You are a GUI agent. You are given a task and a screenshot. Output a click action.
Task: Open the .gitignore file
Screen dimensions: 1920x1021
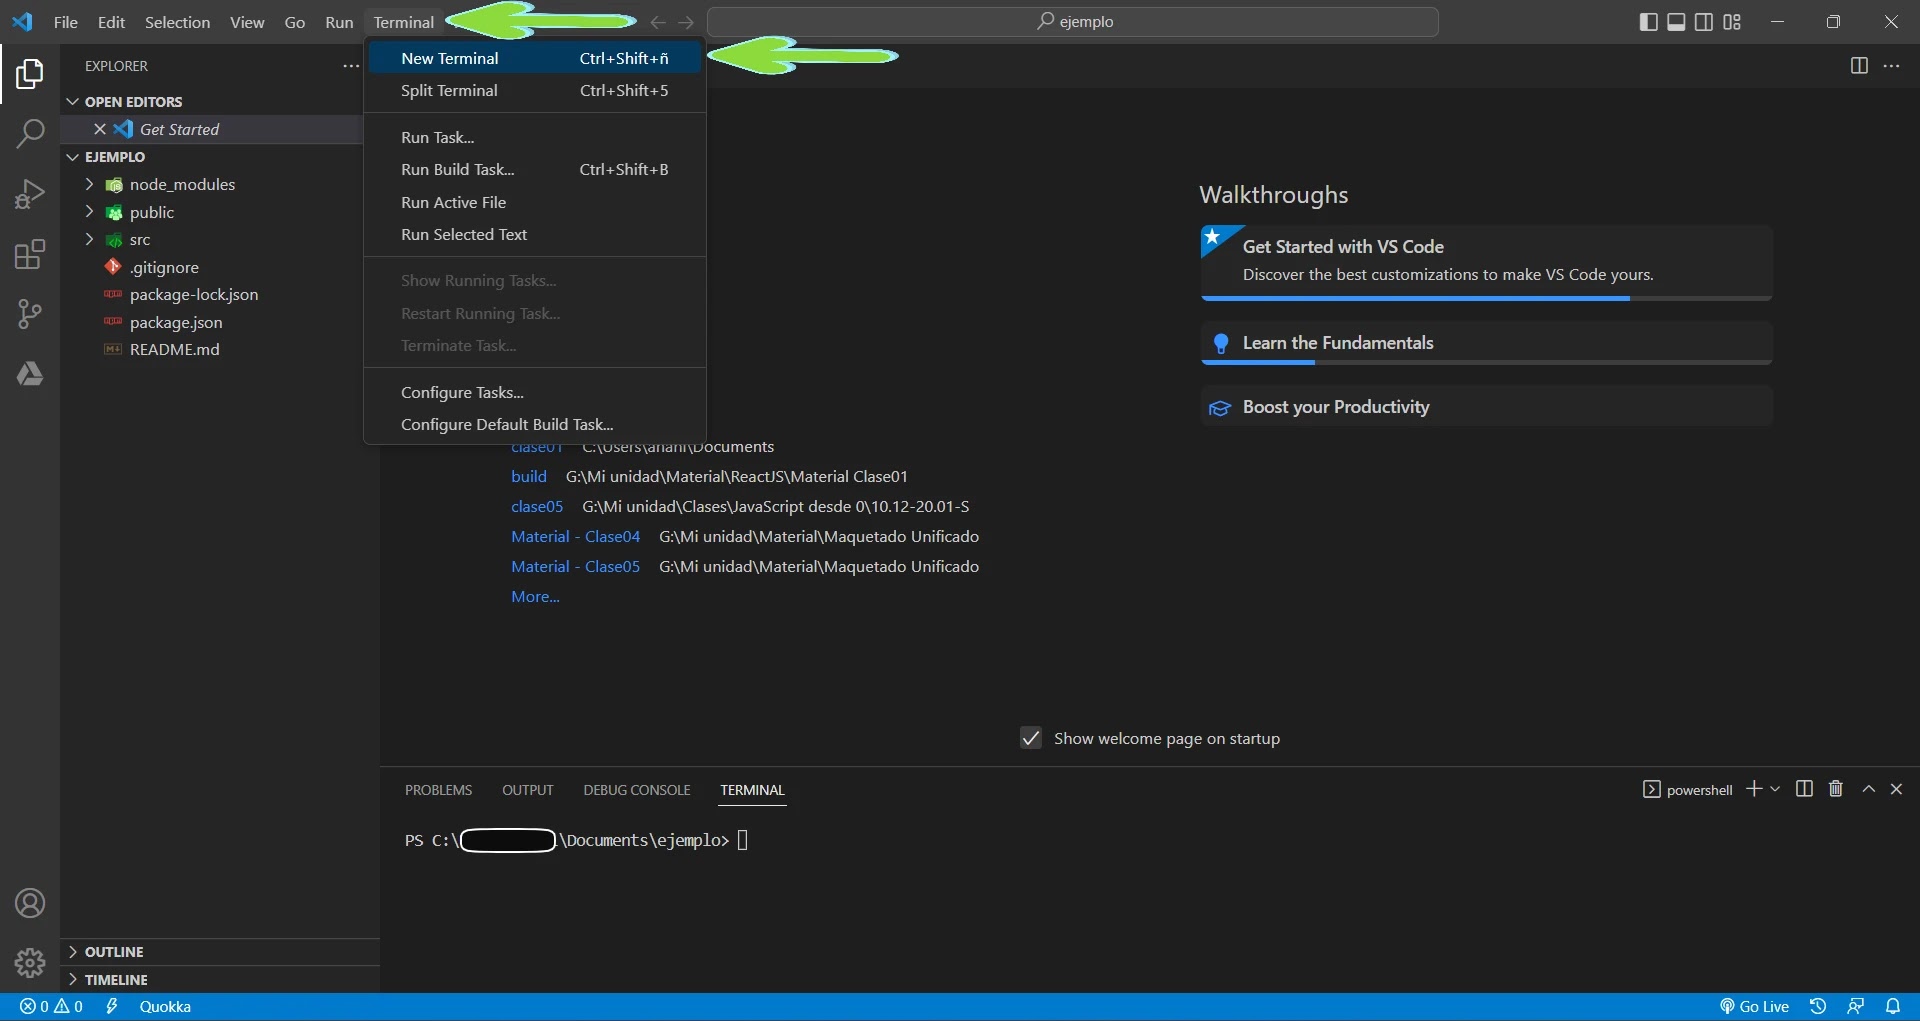coord(164,267)
